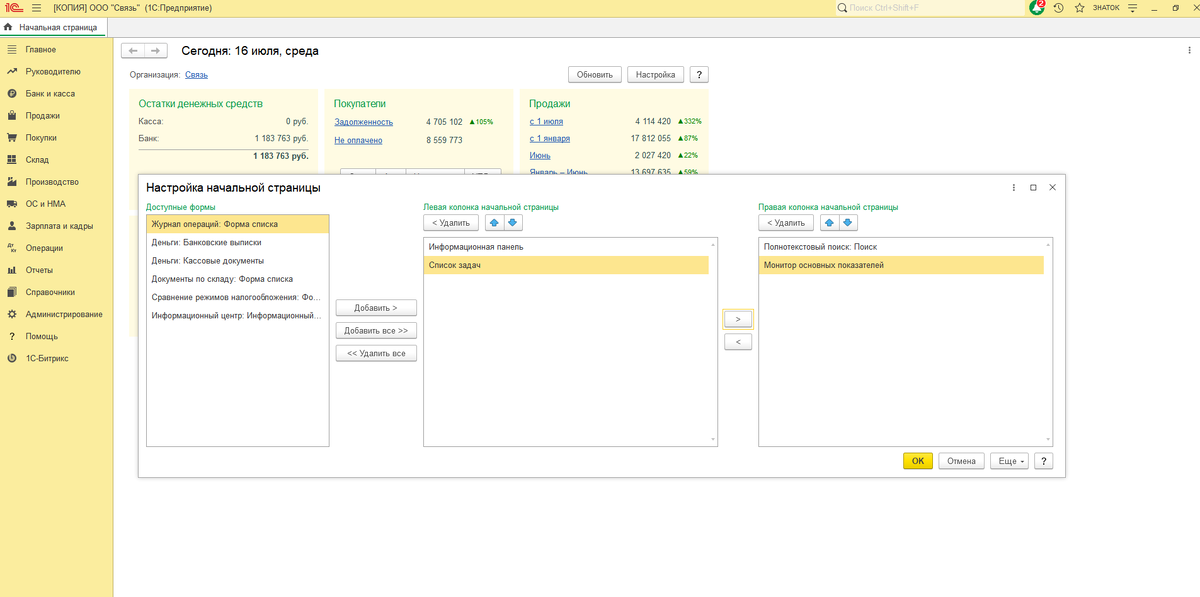This screenshot has width=1200, height=597.
Task: Open the с 1 июля sales link
Action: pyautogui.click(x=548, y=121)
